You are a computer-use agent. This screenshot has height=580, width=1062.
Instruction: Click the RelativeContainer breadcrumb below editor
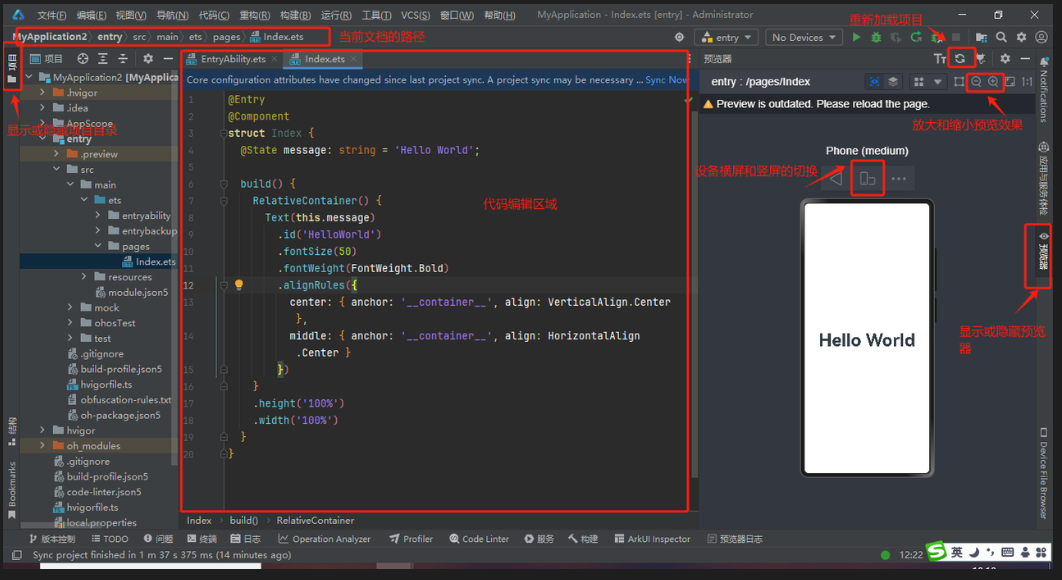(315, 520)
